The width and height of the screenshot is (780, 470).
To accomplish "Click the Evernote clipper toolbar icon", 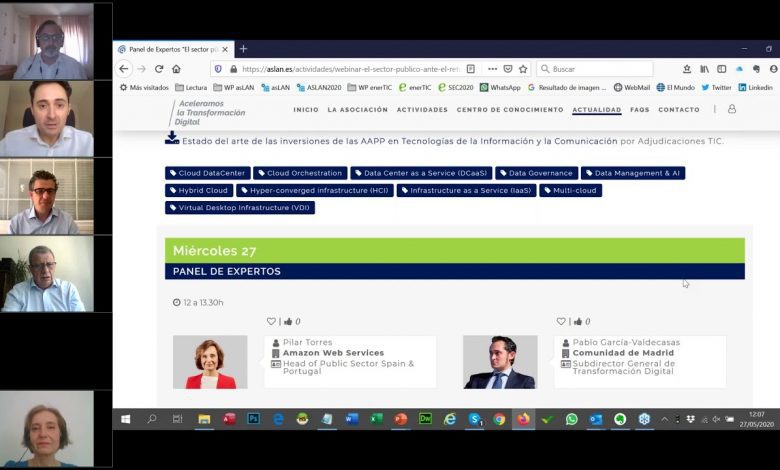I will 757,69.
